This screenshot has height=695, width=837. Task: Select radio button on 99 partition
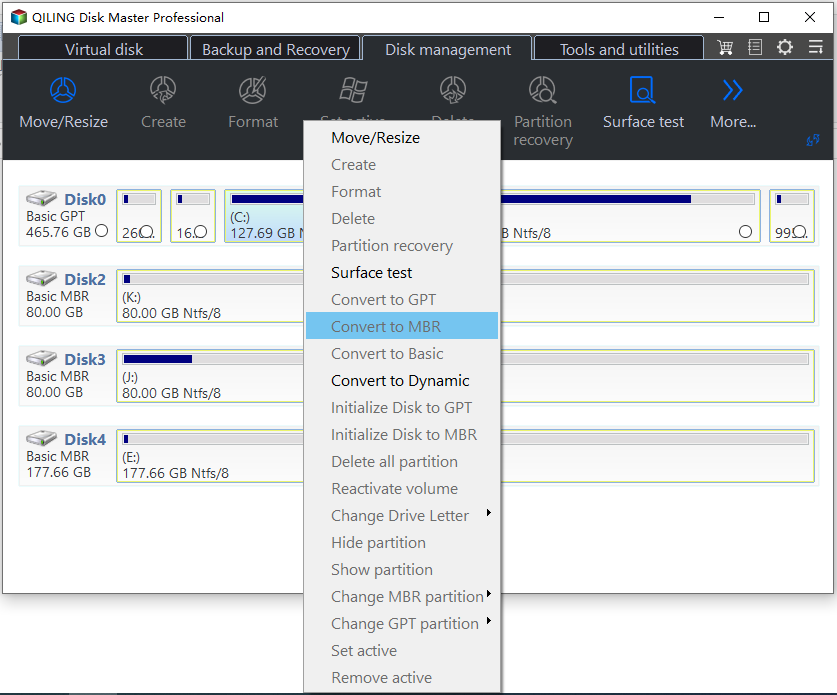800,232
